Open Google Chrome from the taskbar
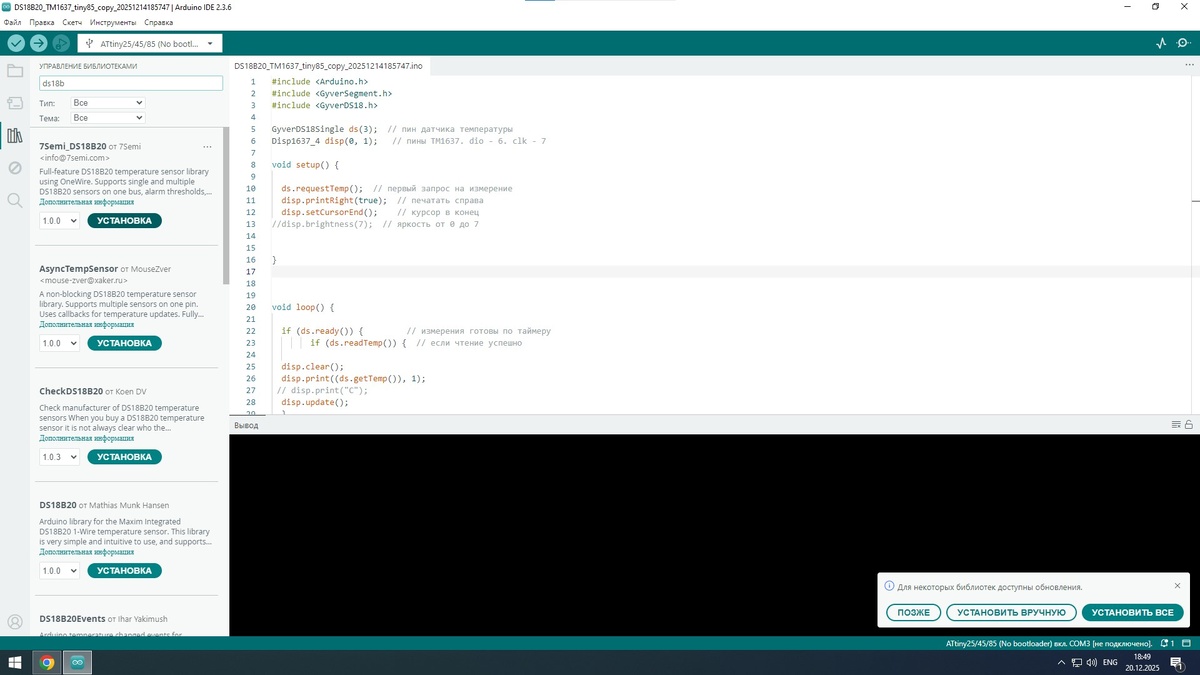 point(46,662)
